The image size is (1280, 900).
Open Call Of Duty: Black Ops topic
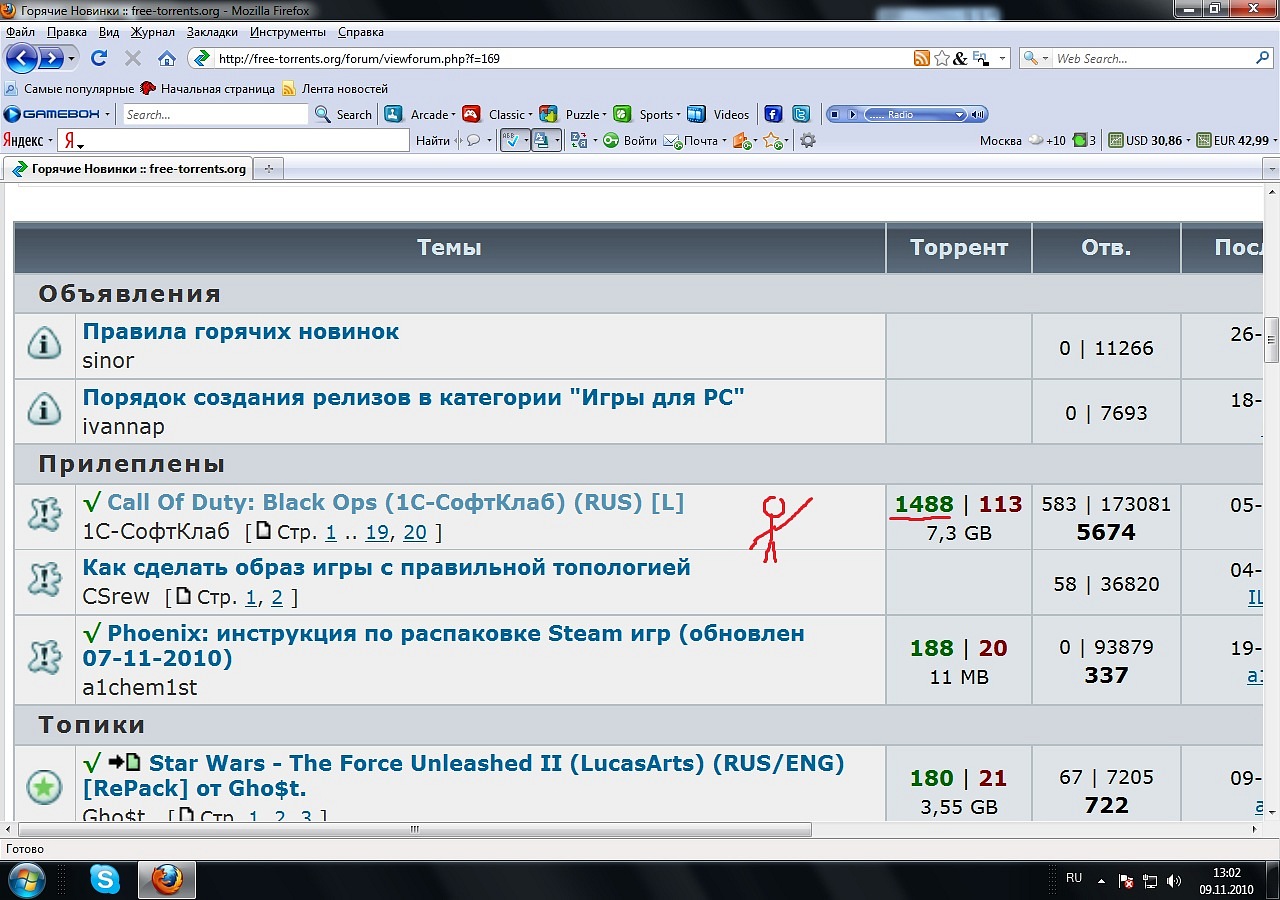[x=395, y=503]
